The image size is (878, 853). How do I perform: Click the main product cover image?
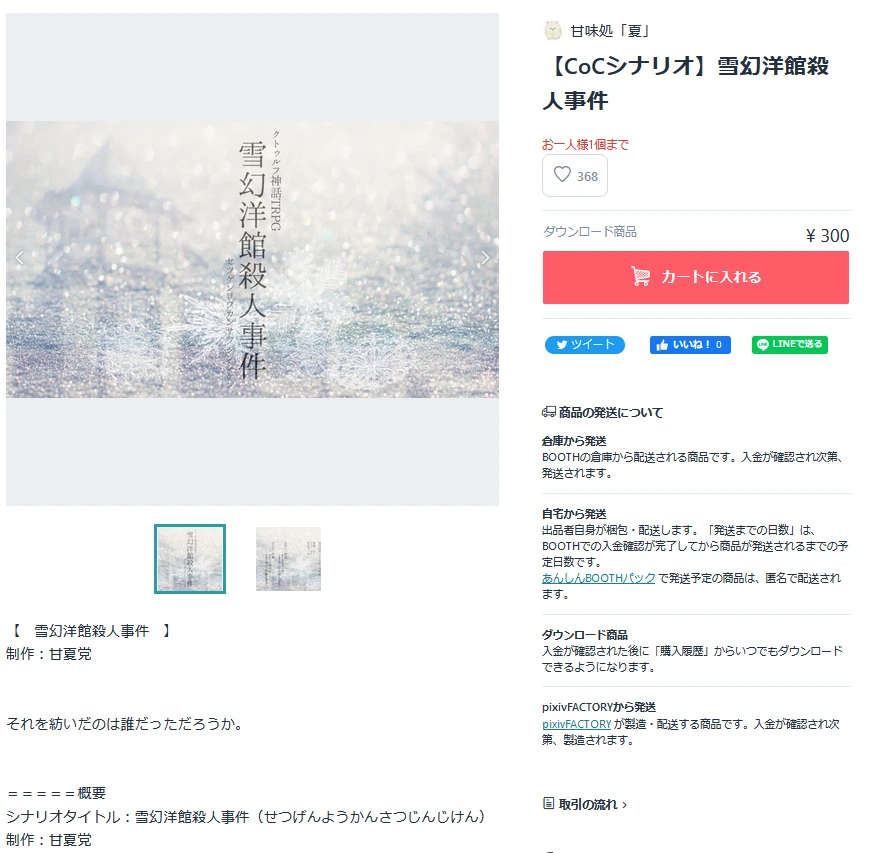(x=252, y=259)
